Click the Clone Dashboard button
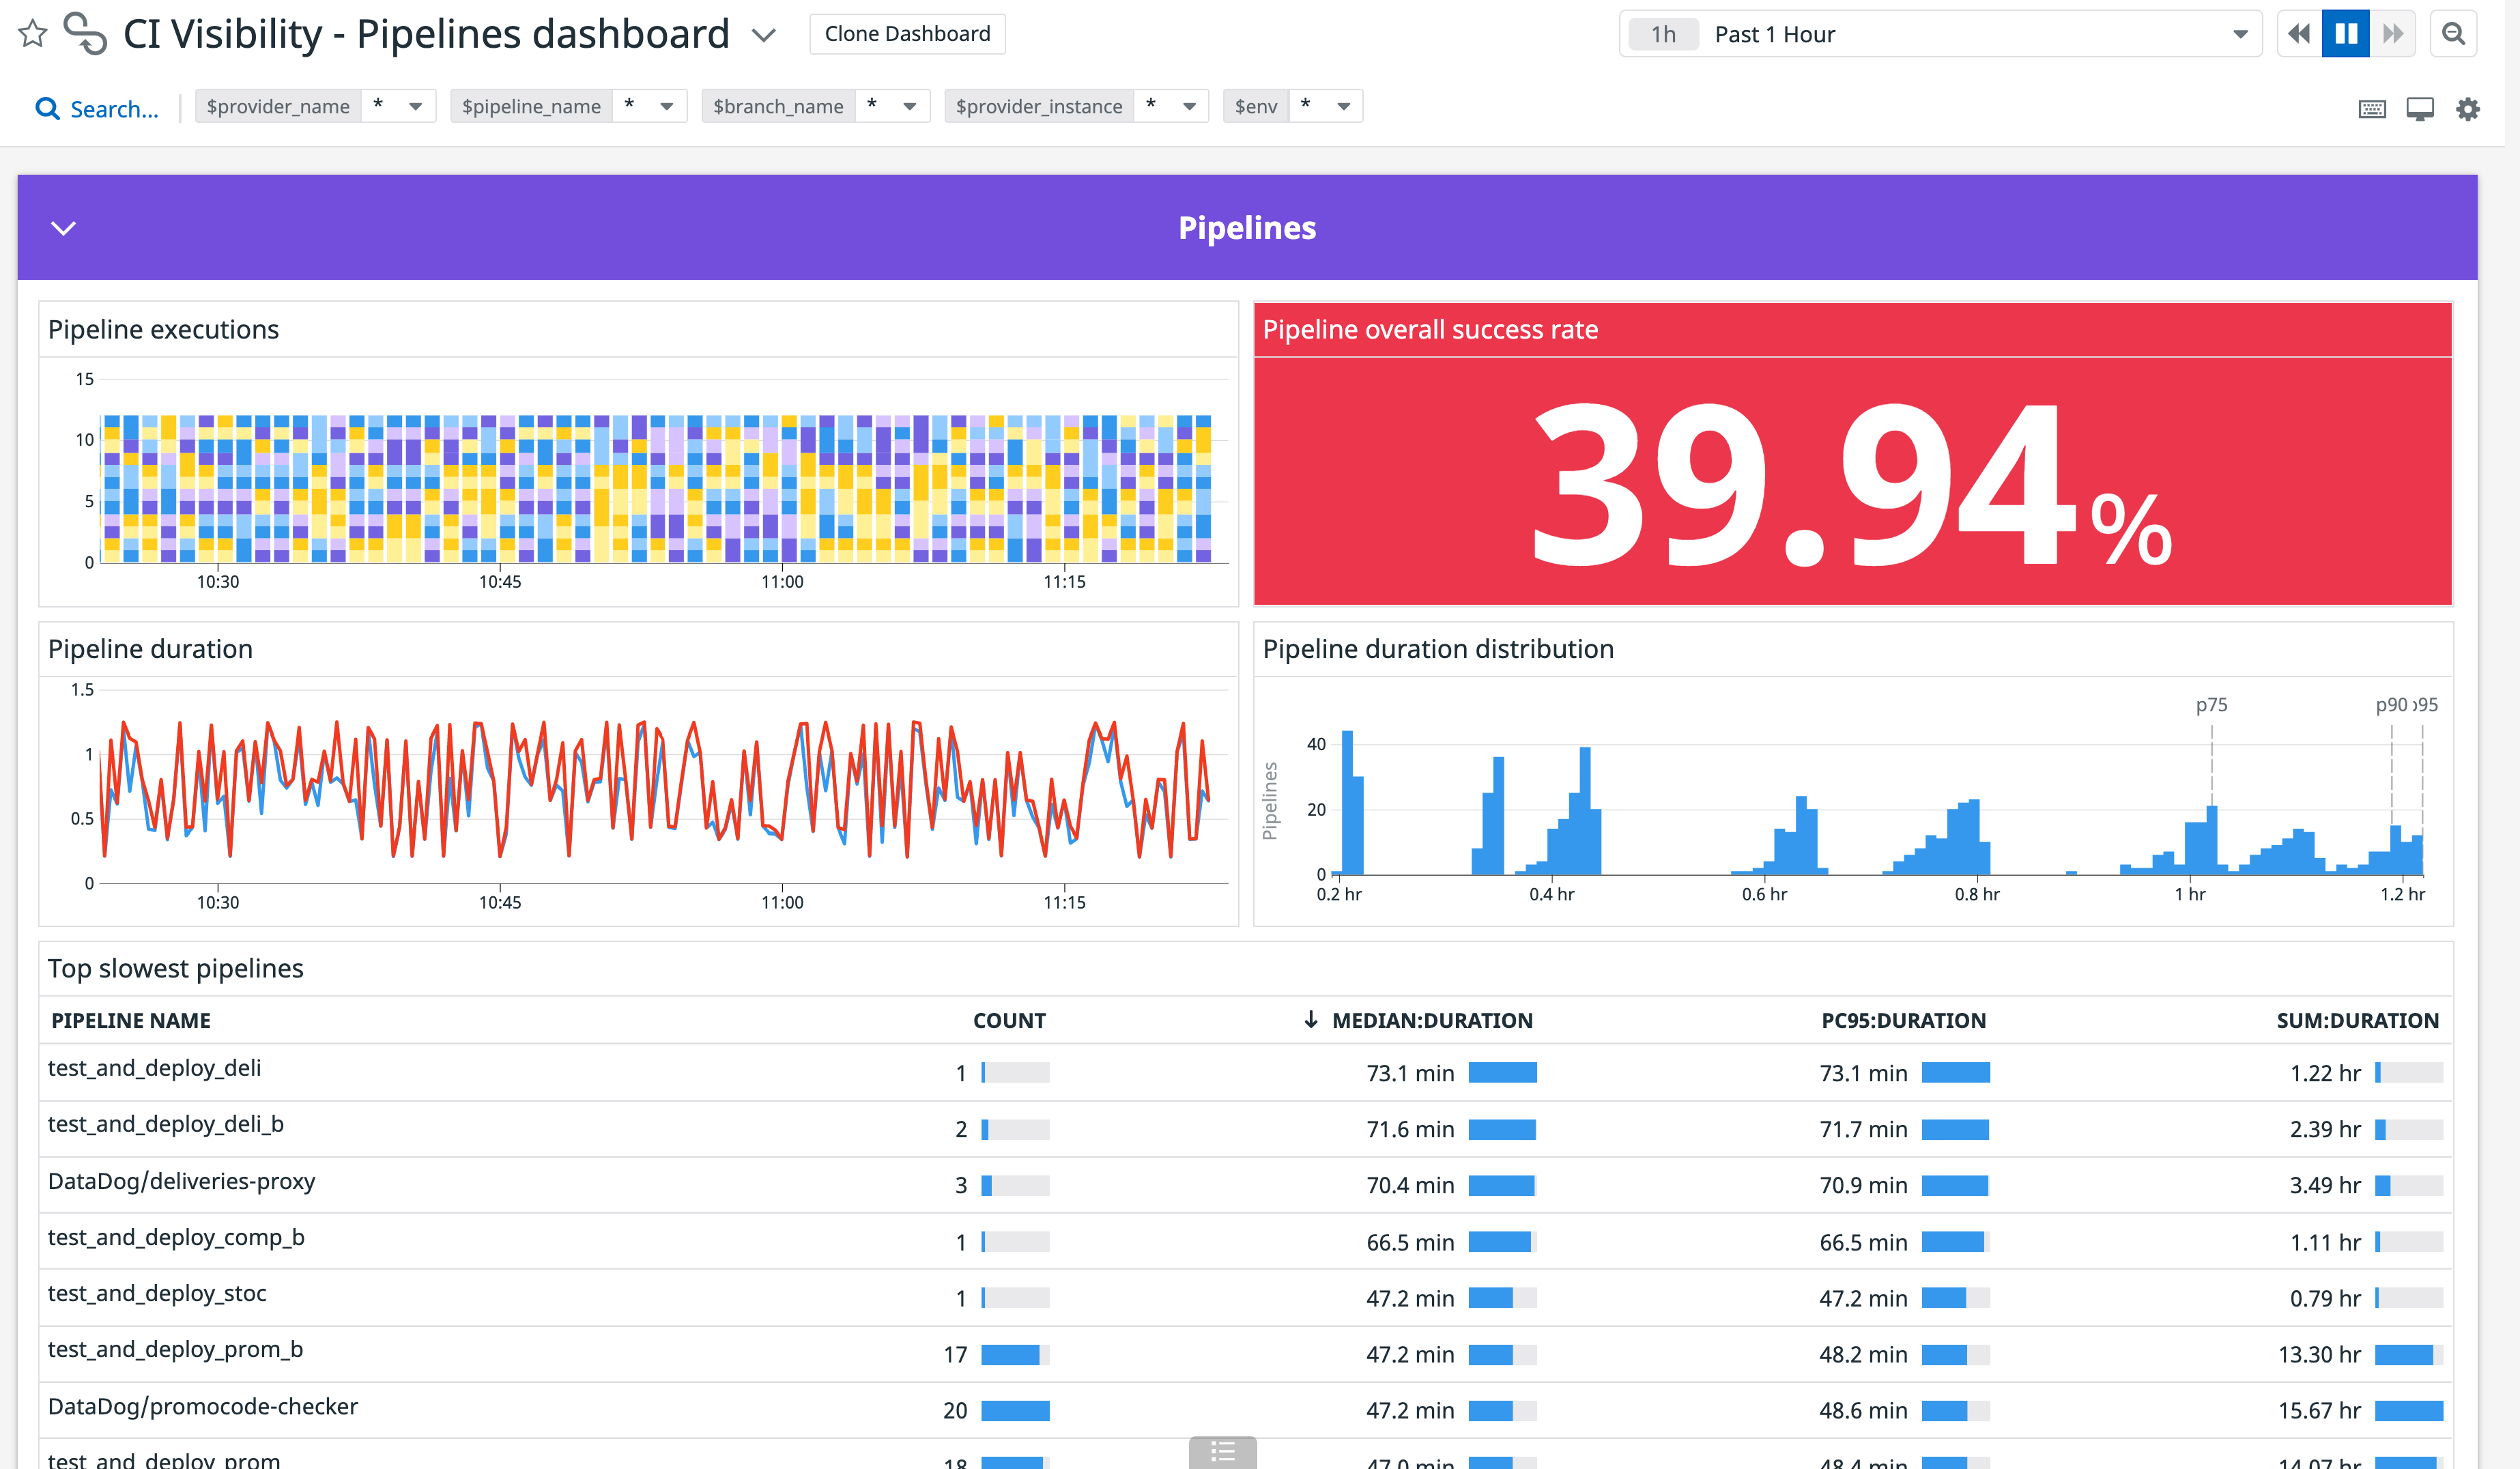 pos(906,33)
